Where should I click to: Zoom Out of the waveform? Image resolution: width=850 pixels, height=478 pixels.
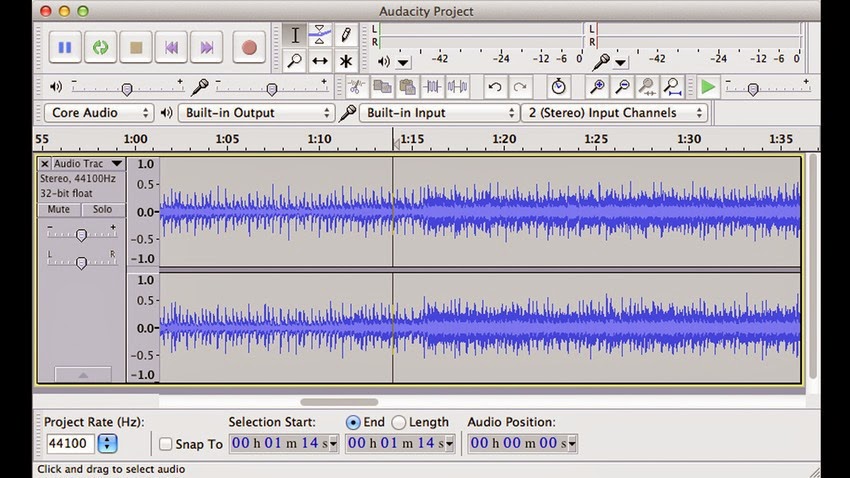click(x=622, y=87)
